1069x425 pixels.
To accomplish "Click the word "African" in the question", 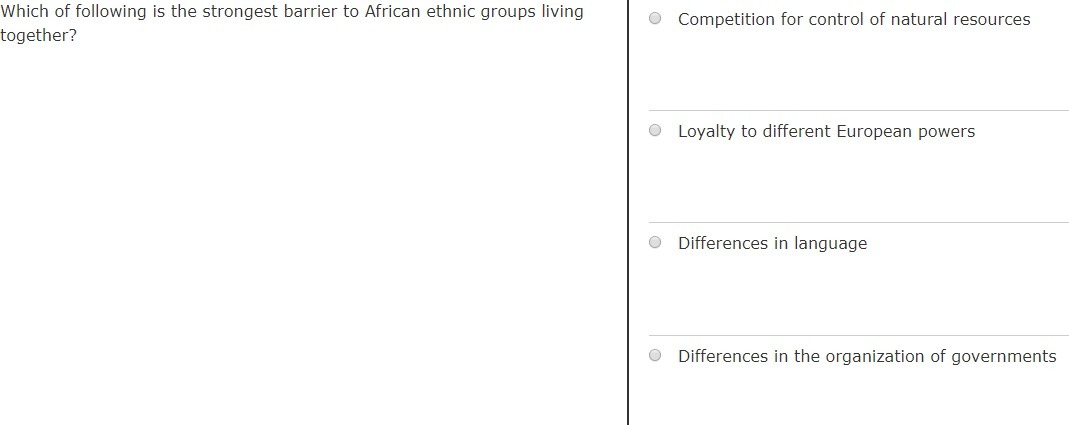I will [392, 12].
